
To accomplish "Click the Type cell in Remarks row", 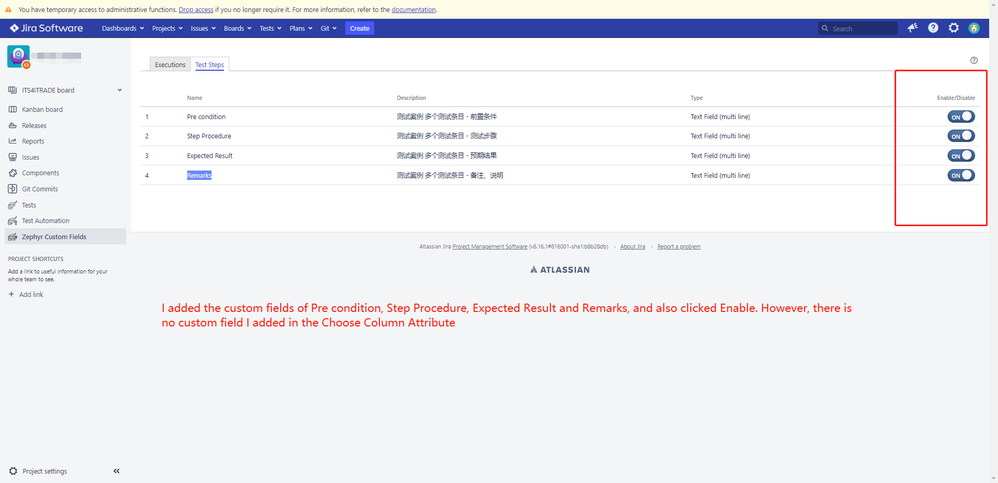I will pyautogui.click(x=720, y=176).
